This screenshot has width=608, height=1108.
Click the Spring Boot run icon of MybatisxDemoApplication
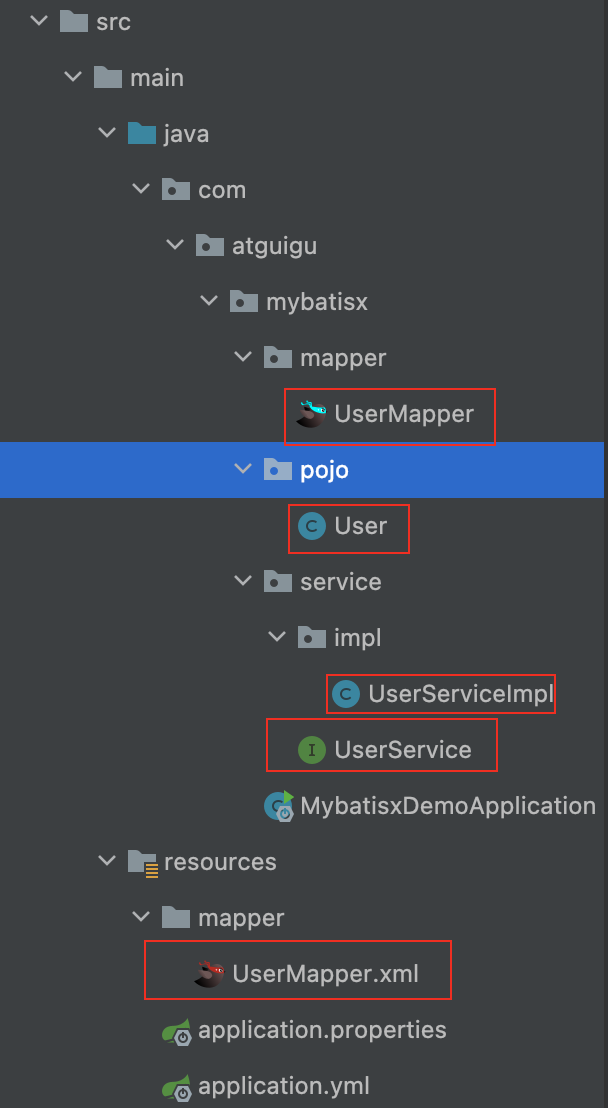click(x=279, y=806)
